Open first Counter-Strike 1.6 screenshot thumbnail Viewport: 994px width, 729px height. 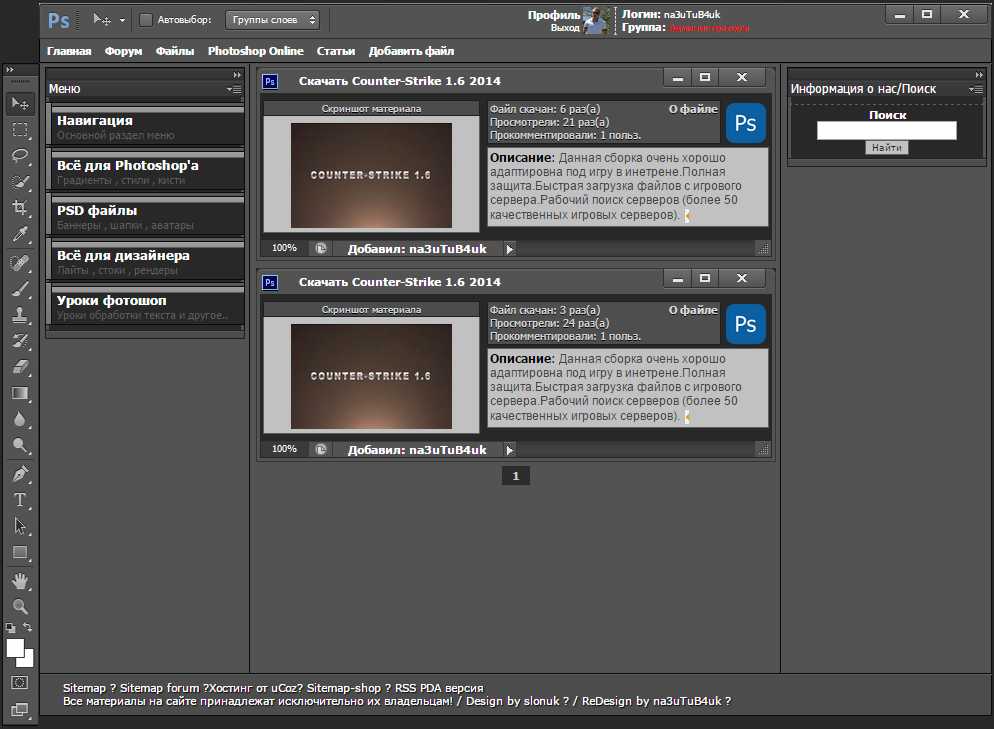pyautogui.click(x=371, y=175)
